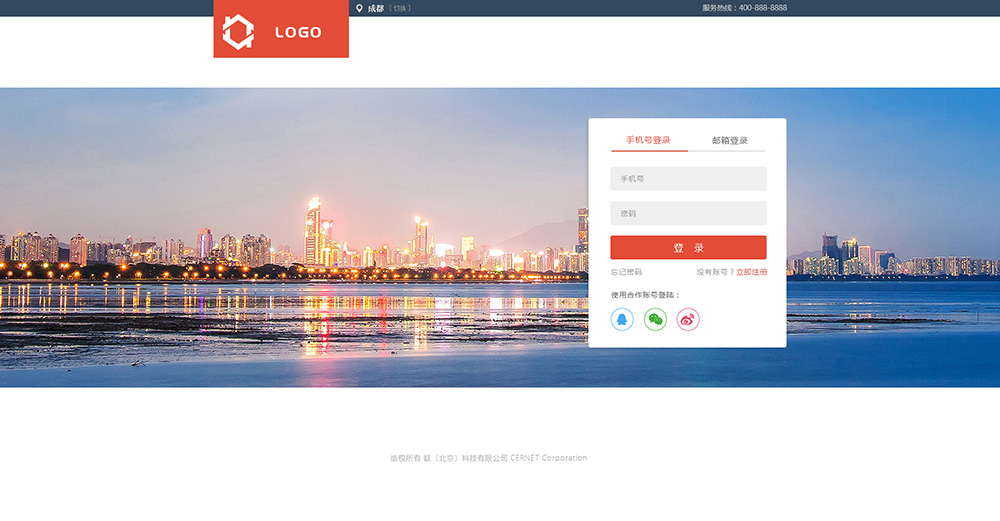Select the 成都 city name
Image resolution: width=1000 pixels, height=521 pixels.
[375, 8]
